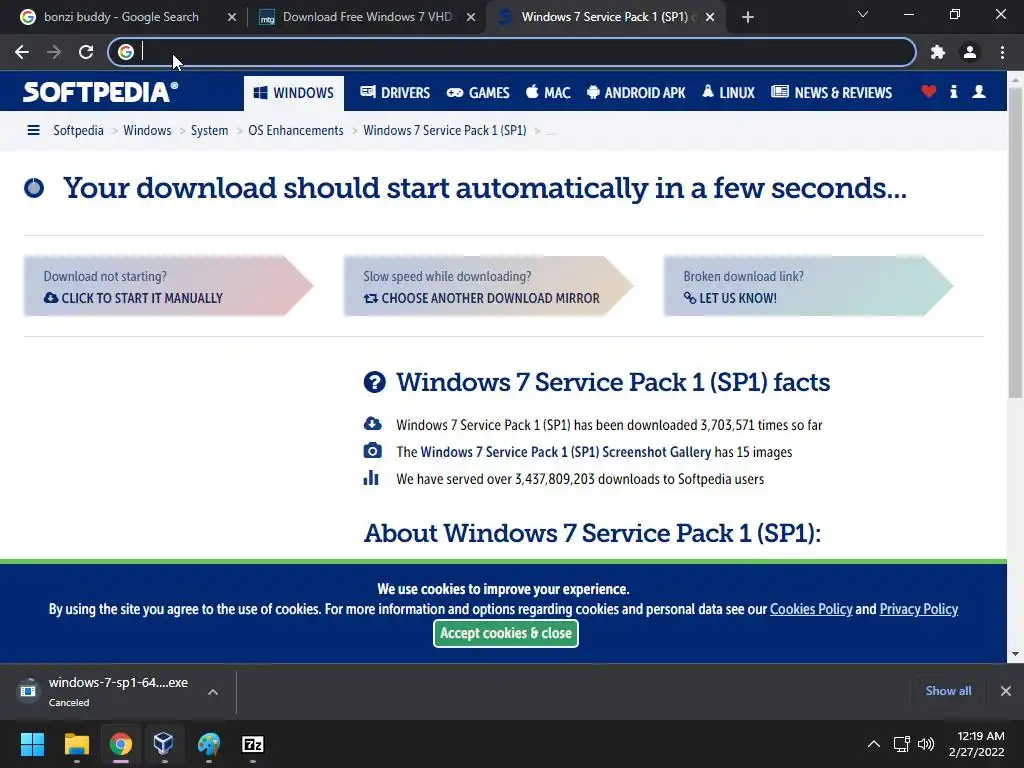Open Chrome's three-dot menu
Screen dimensions: 1024x768
point(1002,52)
